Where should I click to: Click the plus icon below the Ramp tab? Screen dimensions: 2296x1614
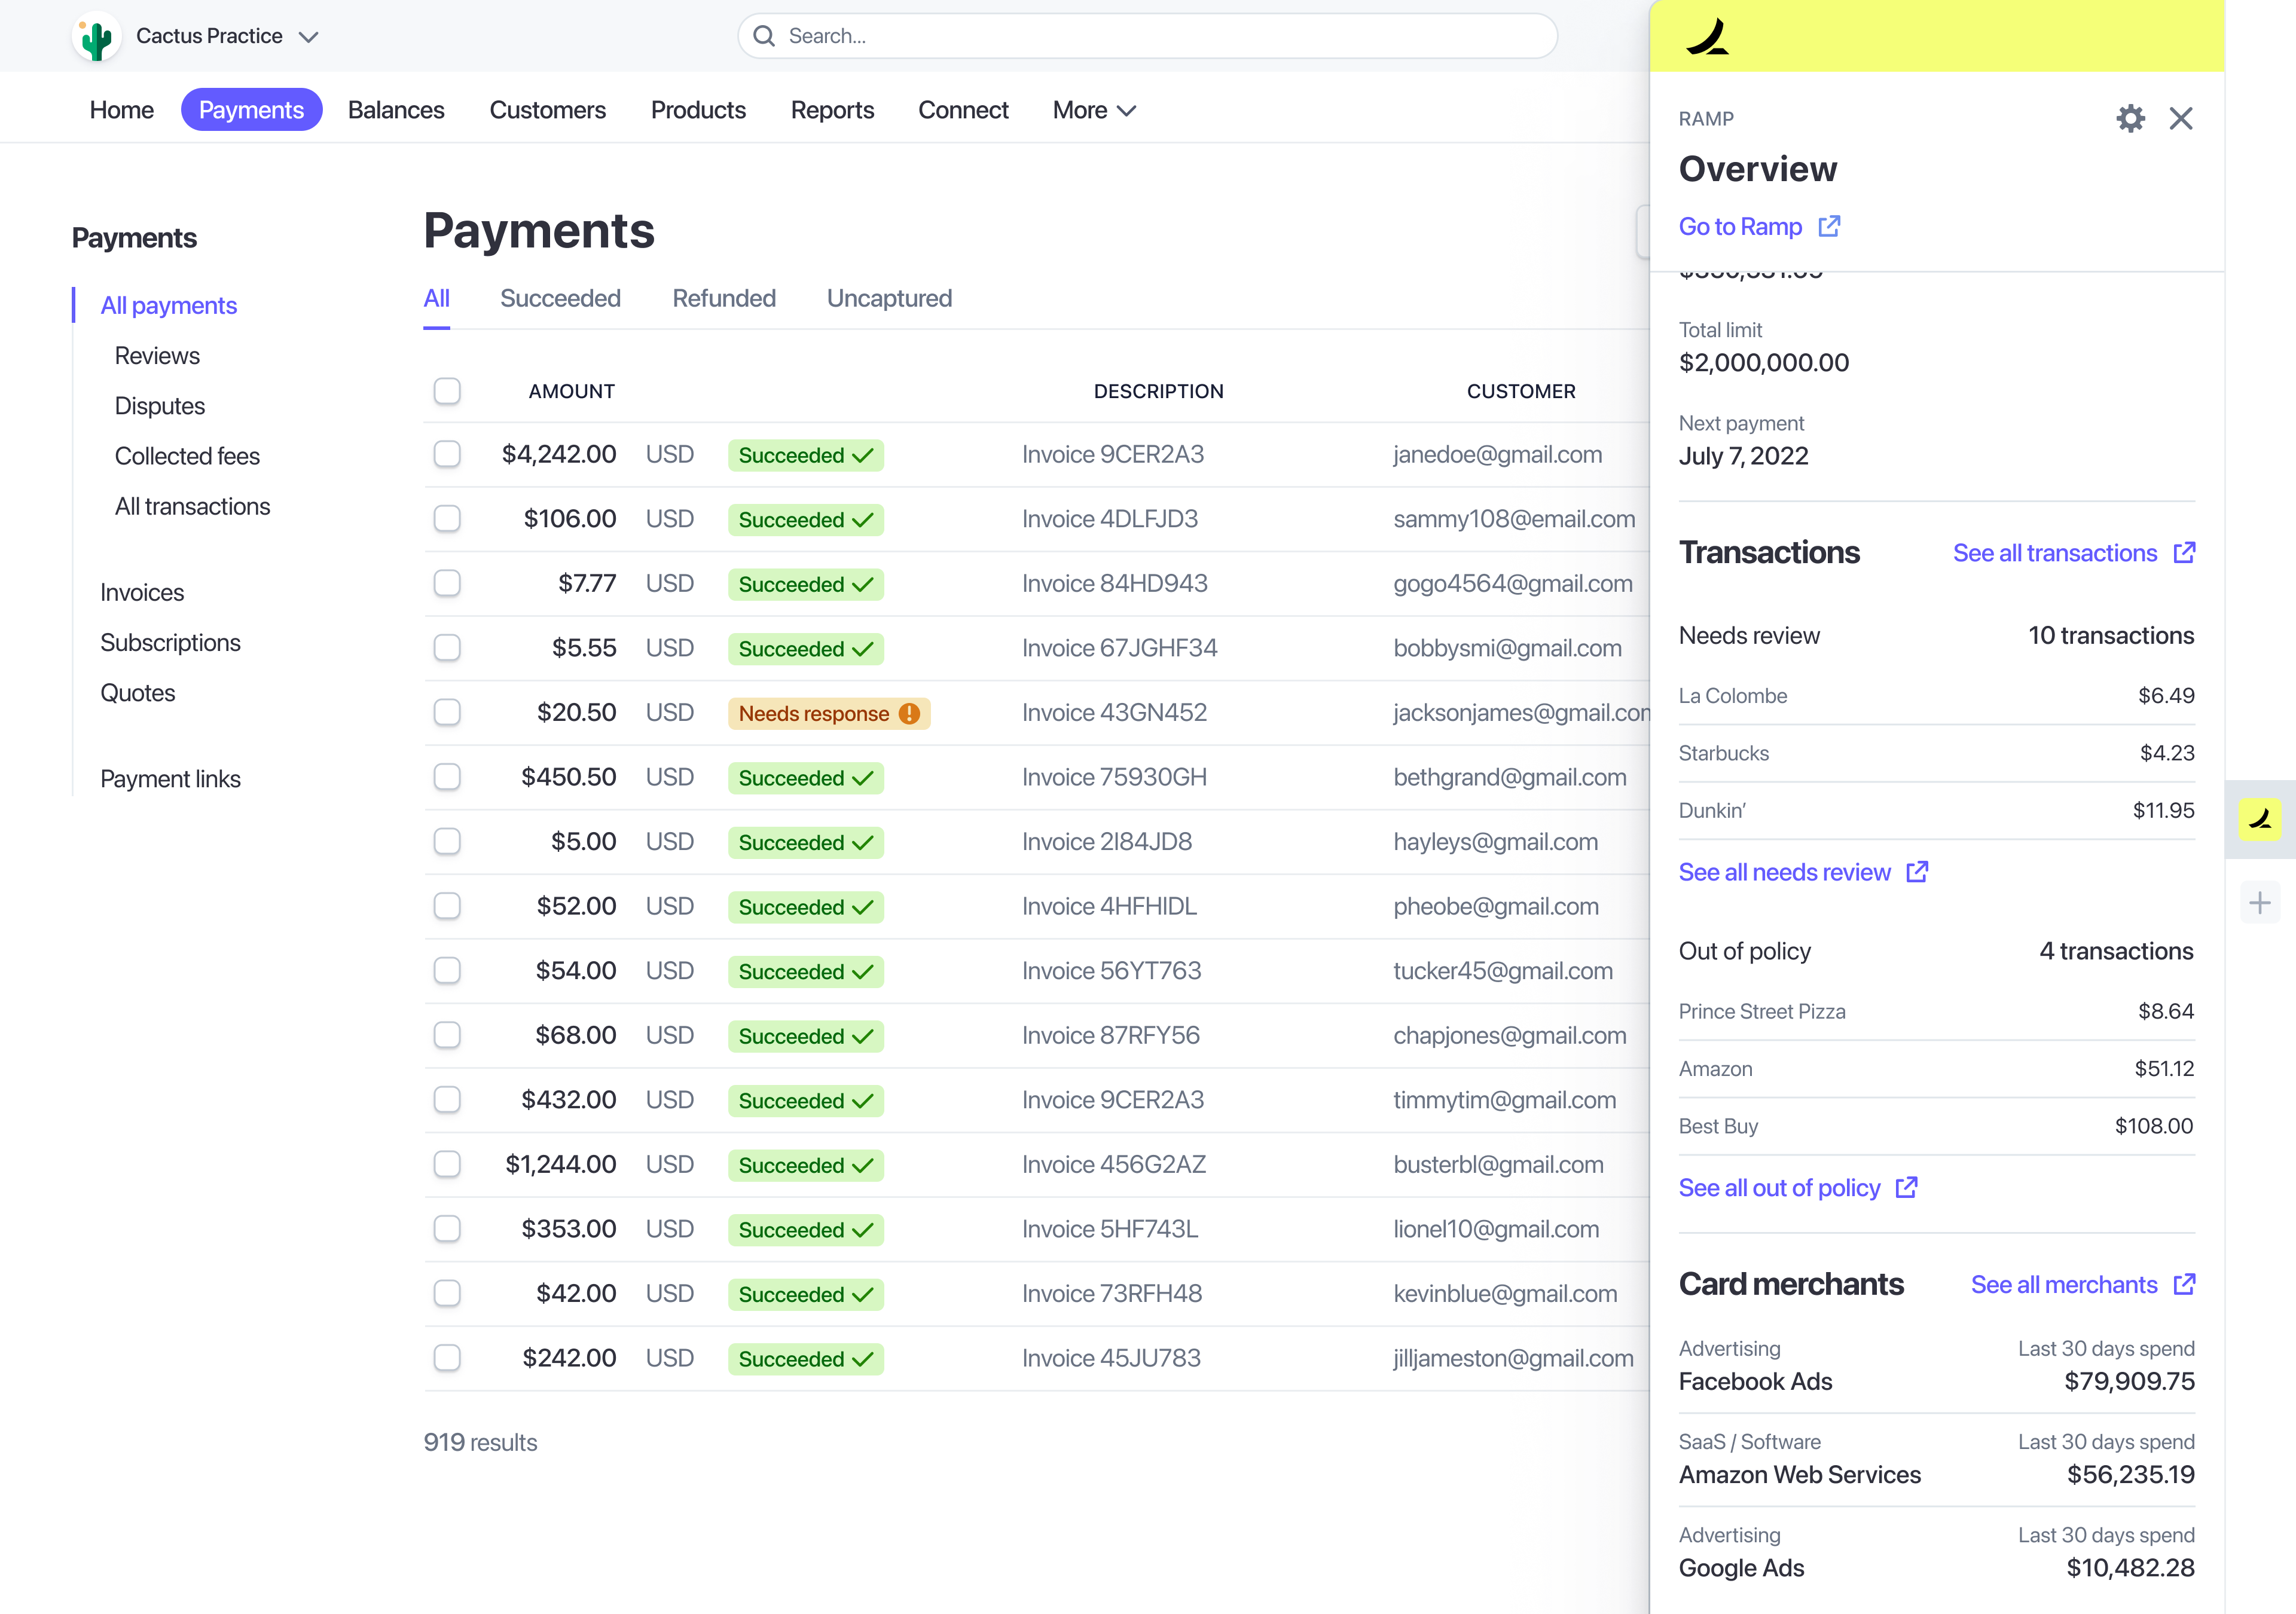click(2260, 902)
